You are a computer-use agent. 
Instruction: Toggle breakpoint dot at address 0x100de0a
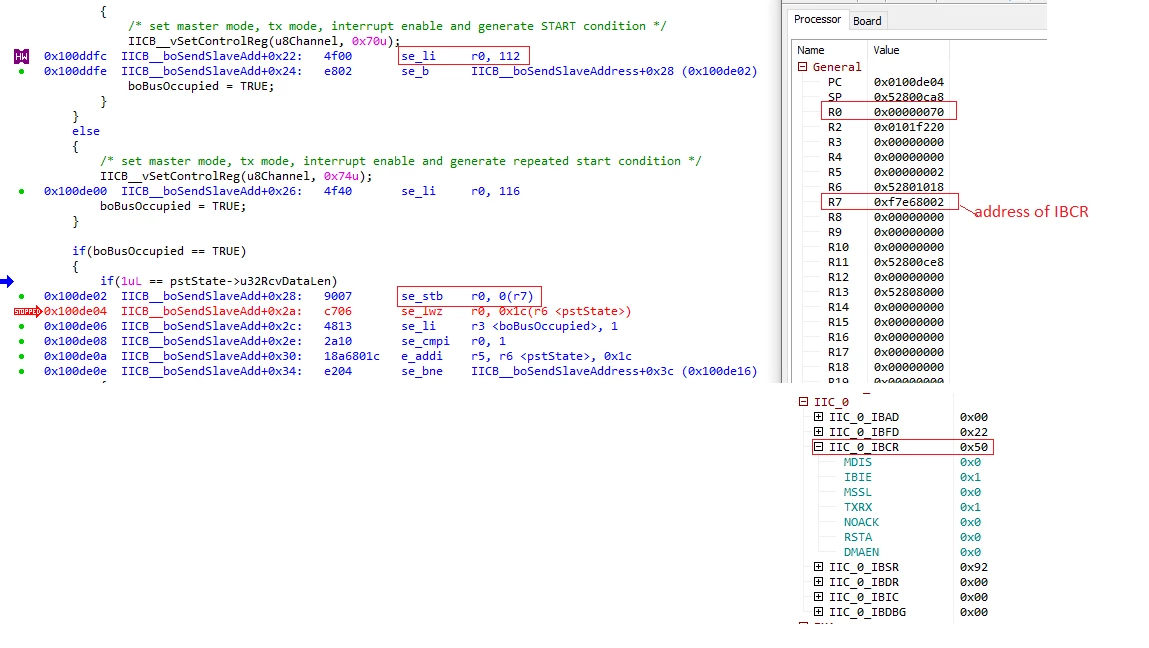click(21, 356)
